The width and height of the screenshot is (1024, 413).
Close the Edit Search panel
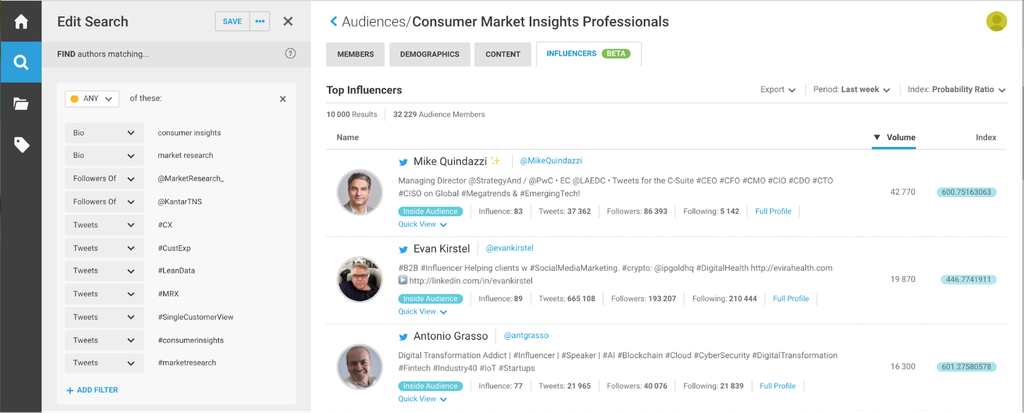(x=288, y=21)
